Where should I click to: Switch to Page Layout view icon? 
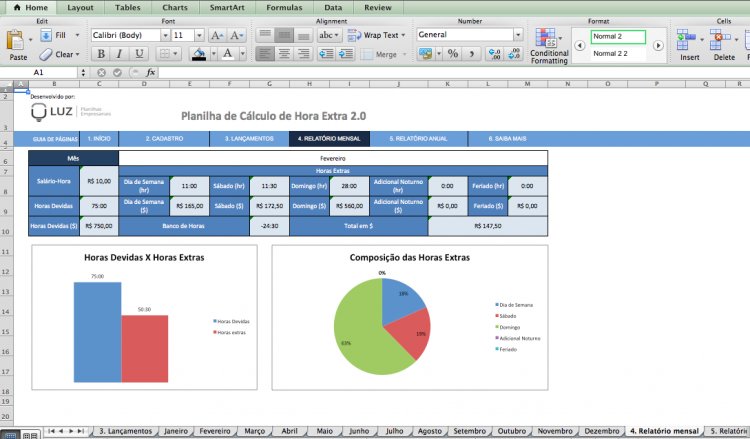click(30, 435)
